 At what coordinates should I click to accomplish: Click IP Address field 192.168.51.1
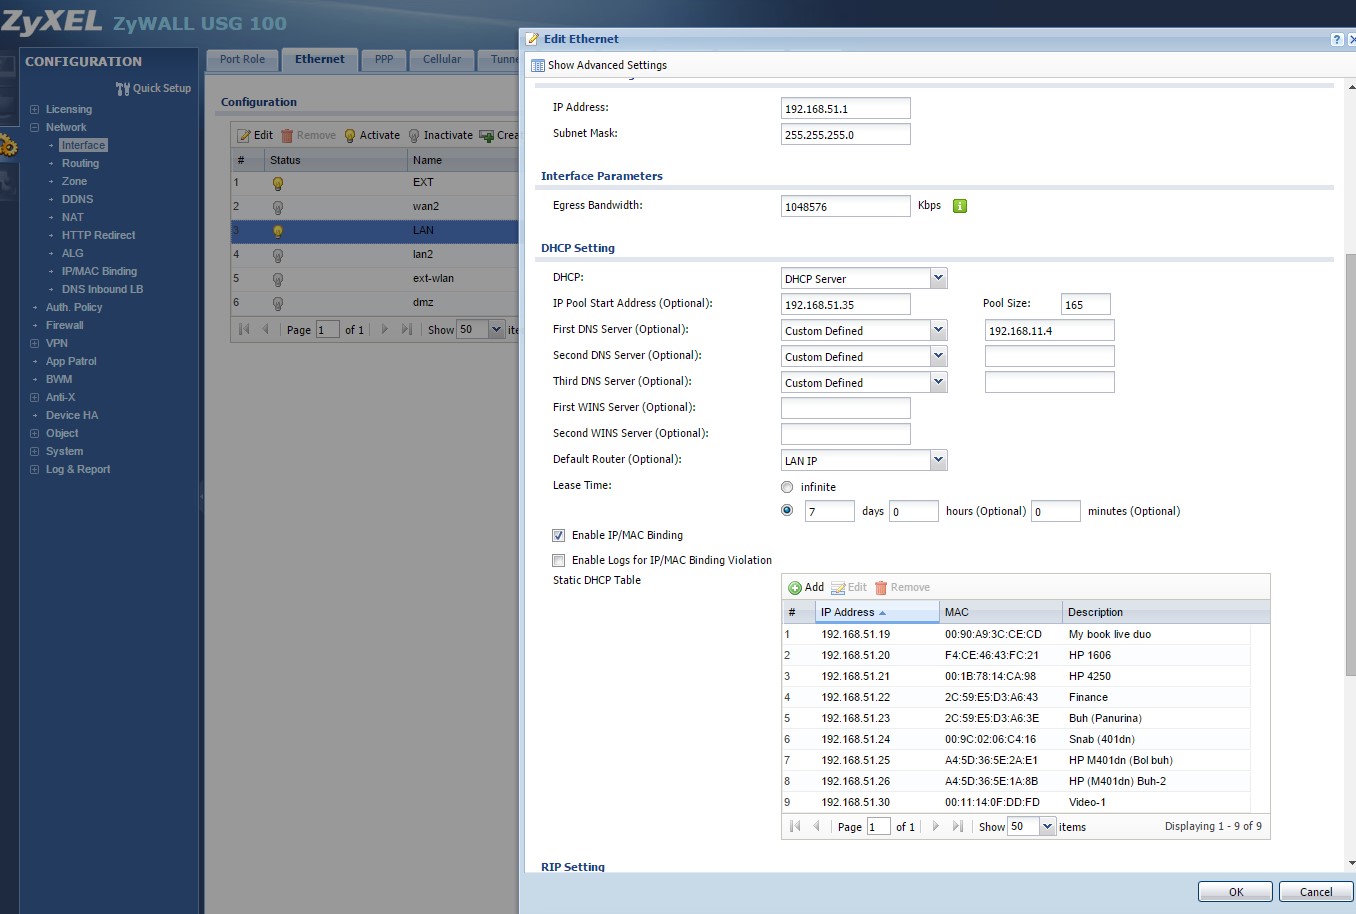[x=846, y=108]
